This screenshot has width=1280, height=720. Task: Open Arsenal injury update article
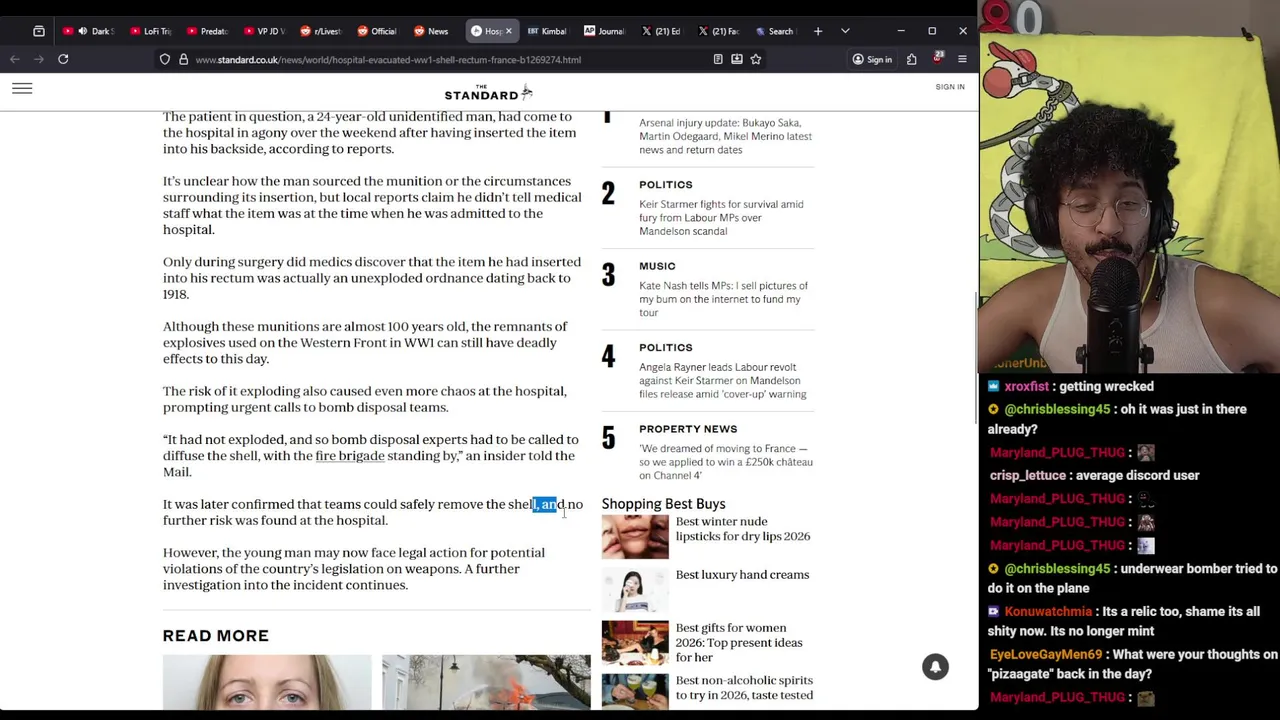click(725, 136)
